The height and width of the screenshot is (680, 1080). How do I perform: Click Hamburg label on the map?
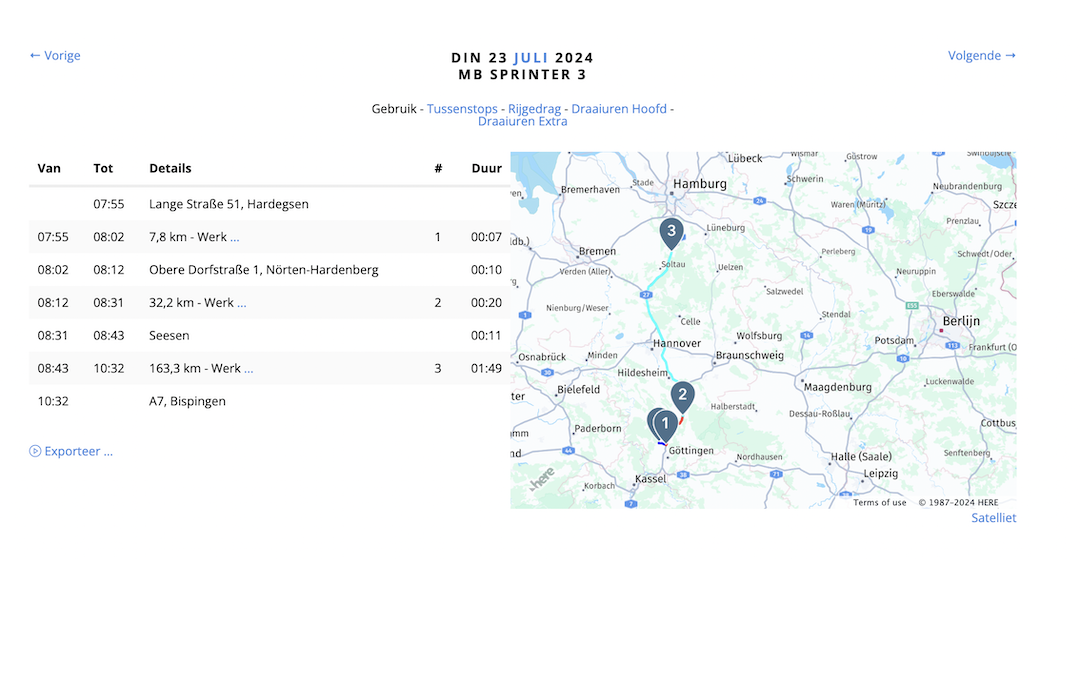click(x=700, y=184)
